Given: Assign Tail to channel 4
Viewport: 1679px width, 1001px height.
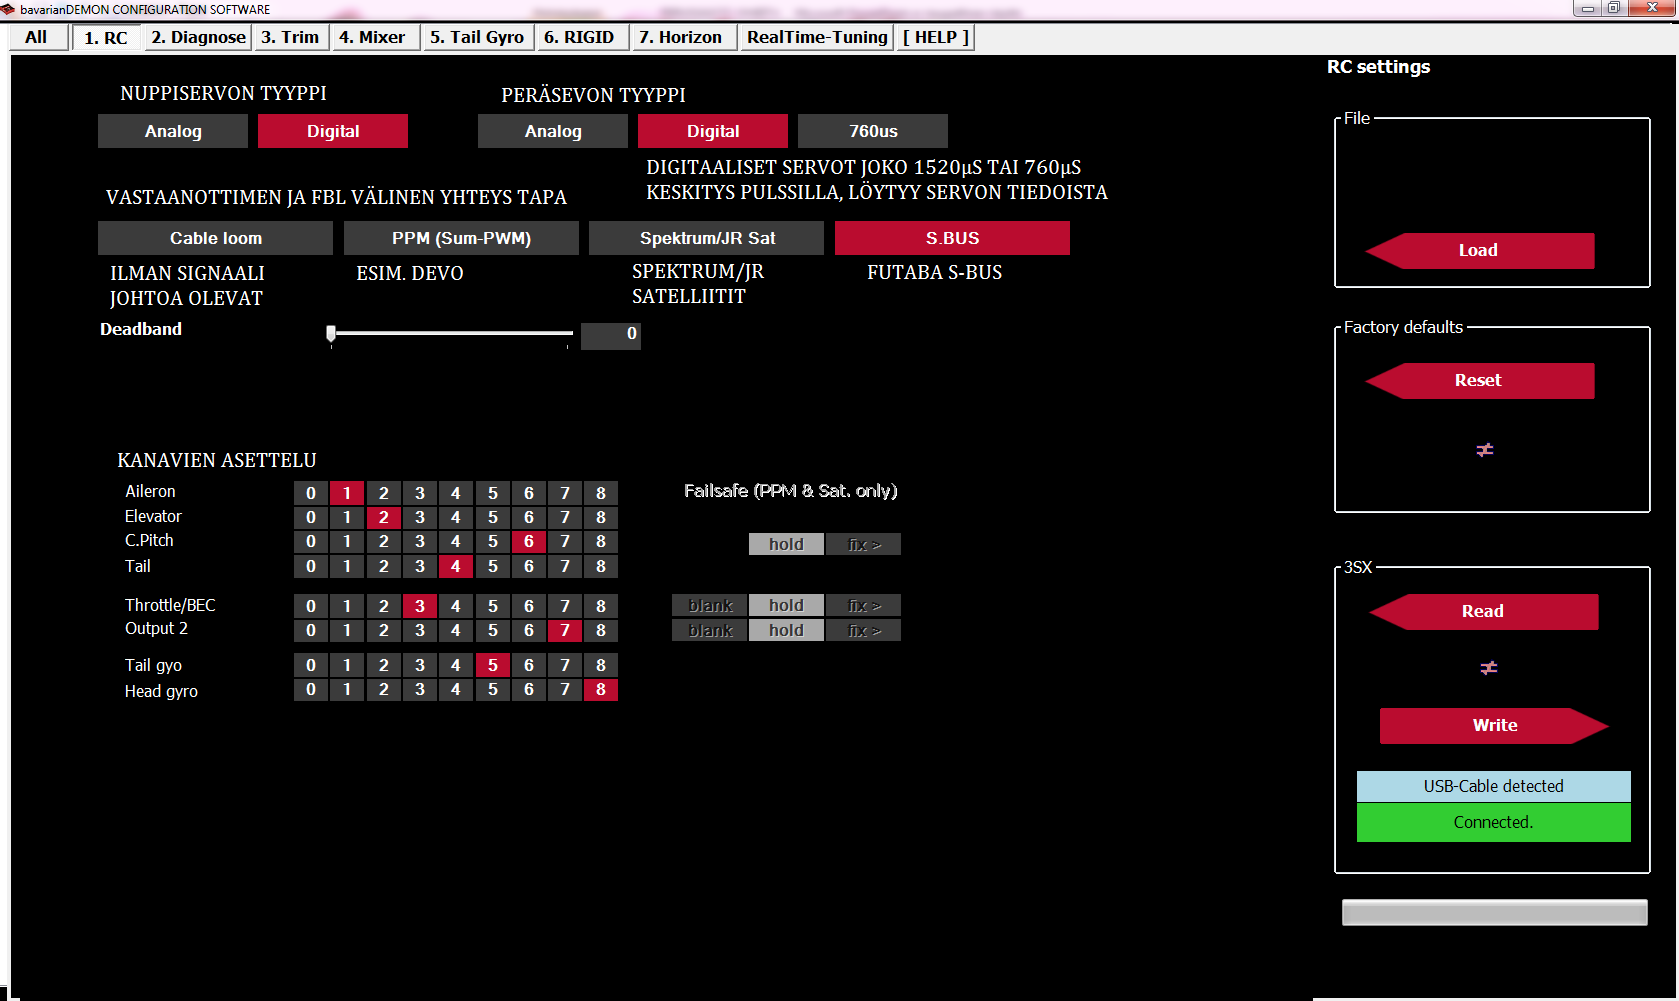Looking at the screenshot, I should click(456, 566).
